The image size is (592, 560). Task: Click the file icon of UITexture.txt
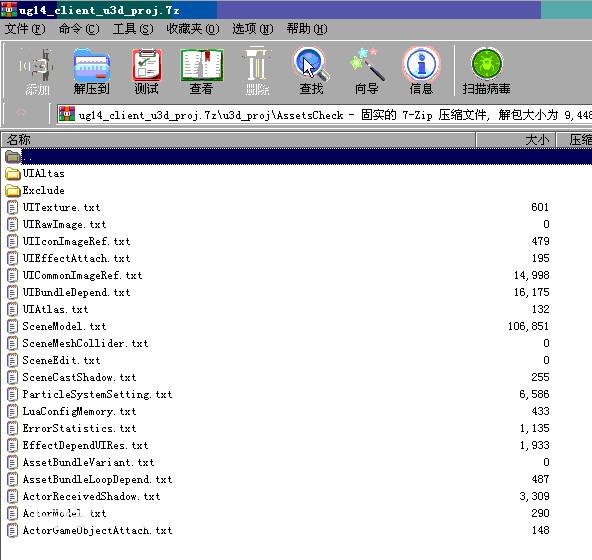12,207
